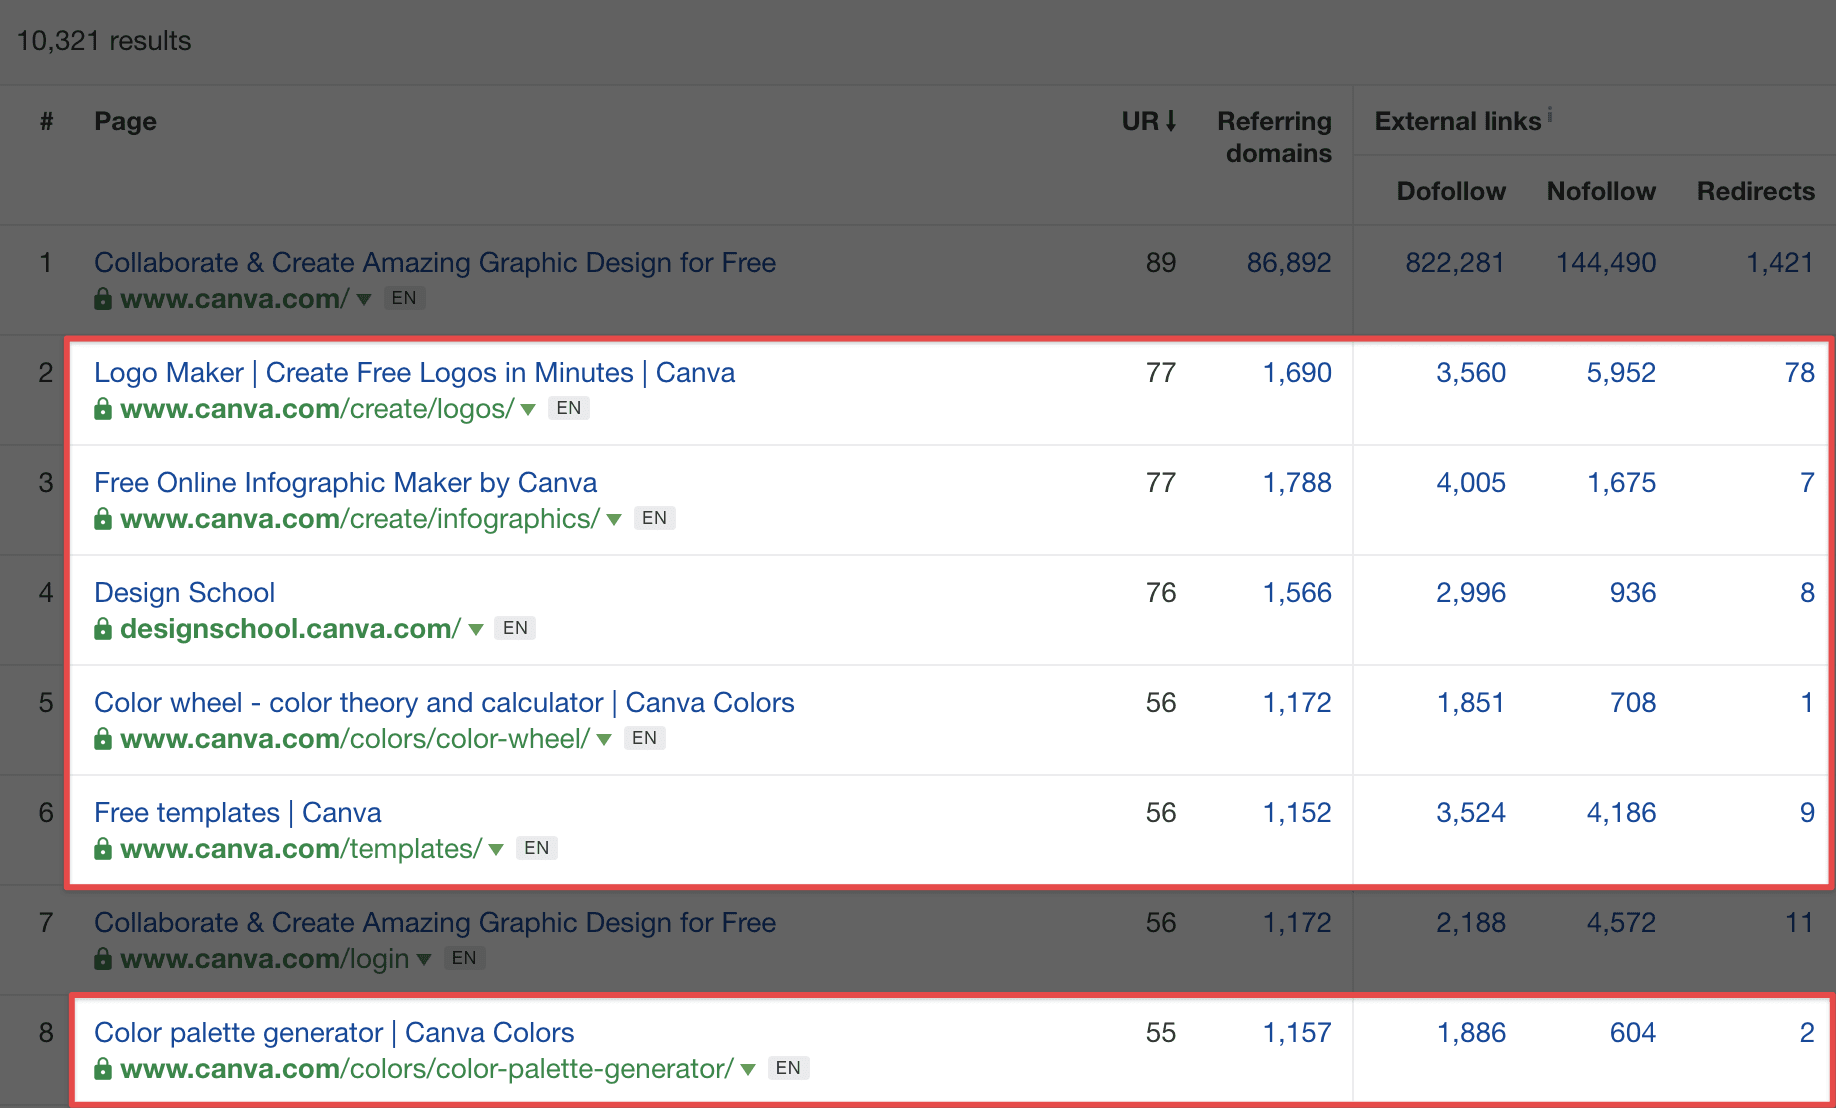The image size is (1836, 1108).
Task: Click dofollow value 2,996
Action: [x=1471, y=593]
